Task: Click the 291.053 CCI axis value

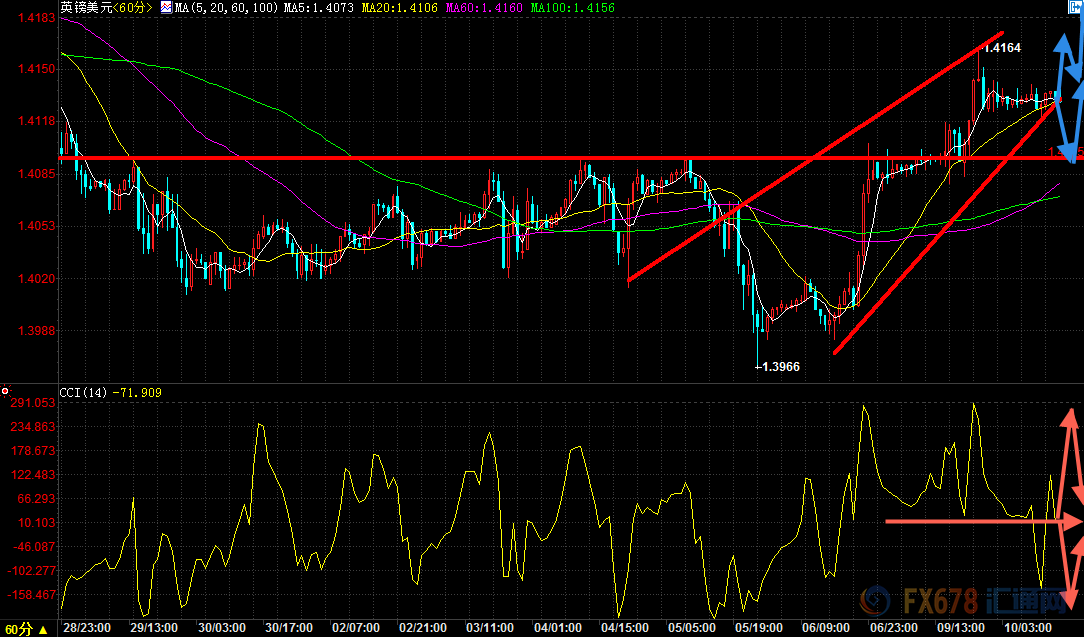Action: [32, 404]
